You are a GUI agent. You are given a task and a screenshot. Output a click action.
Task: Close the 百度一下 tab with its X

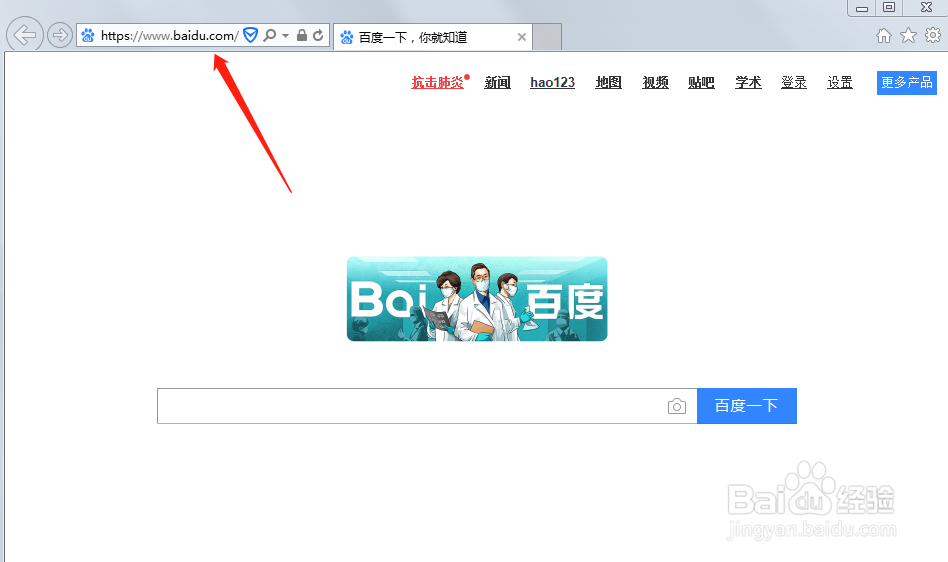click(522, 37)
